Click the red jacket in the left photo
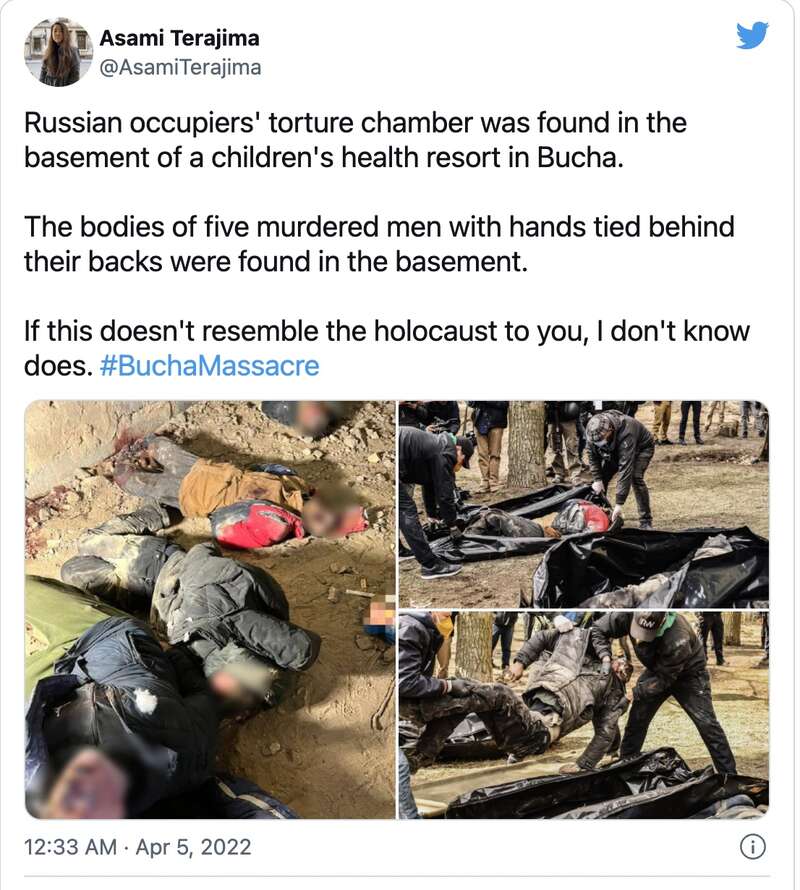Image resolution: width=800 pixels, height=890 pixels. click(258, 525)
